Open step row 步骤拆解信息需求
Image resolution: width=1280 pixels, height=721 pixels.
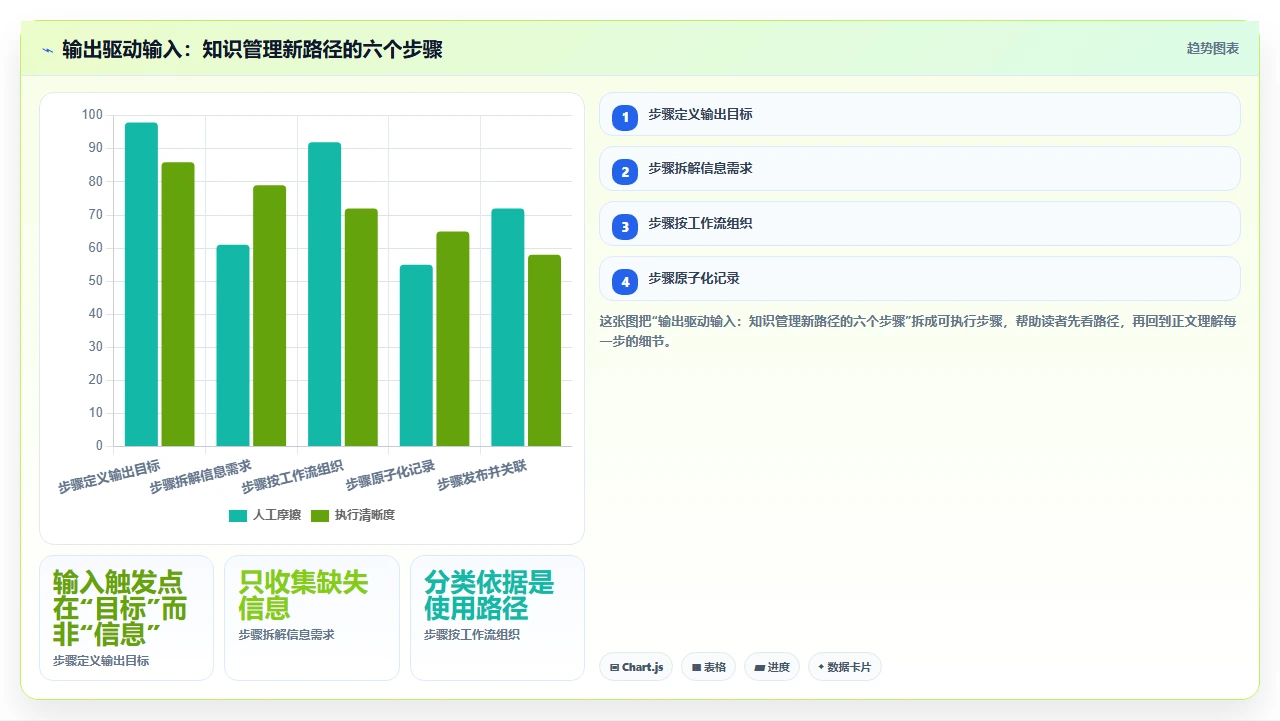click(x=919, y=169)
